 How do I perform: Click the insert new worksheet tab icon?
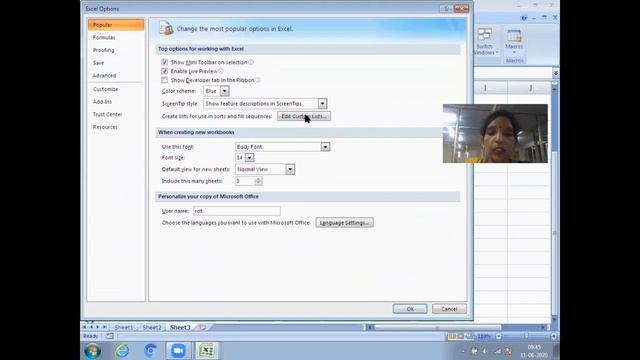(202, 327)
